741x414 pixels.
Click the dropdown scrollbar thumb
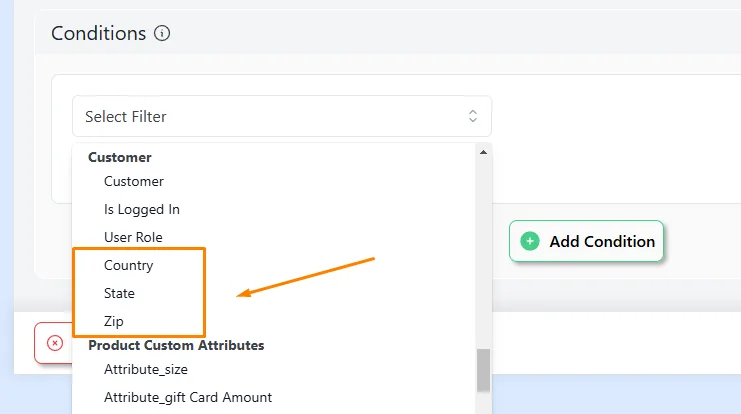point(483,371)
